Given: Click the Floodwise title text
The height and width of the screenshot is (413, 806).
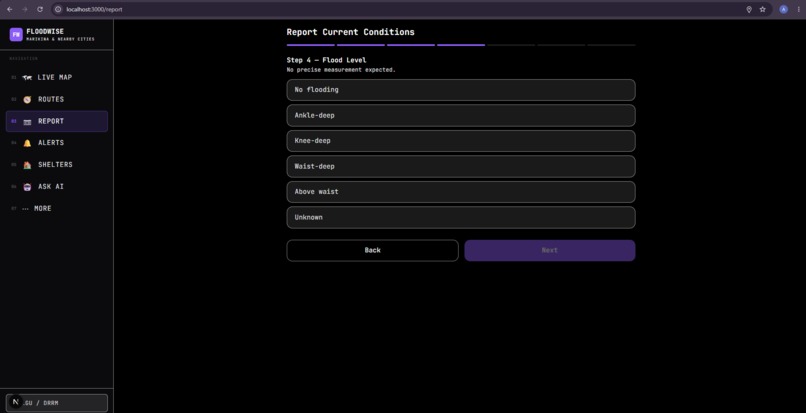Looking at the screenshot, I should 45,31.
